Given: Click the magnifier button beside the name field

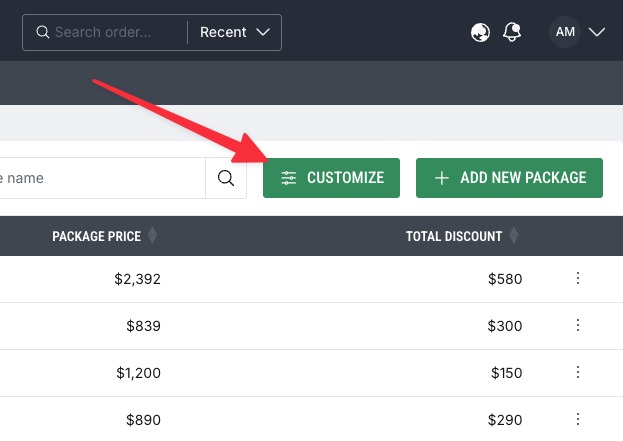Looking at the screenshot, I should 226,178.
